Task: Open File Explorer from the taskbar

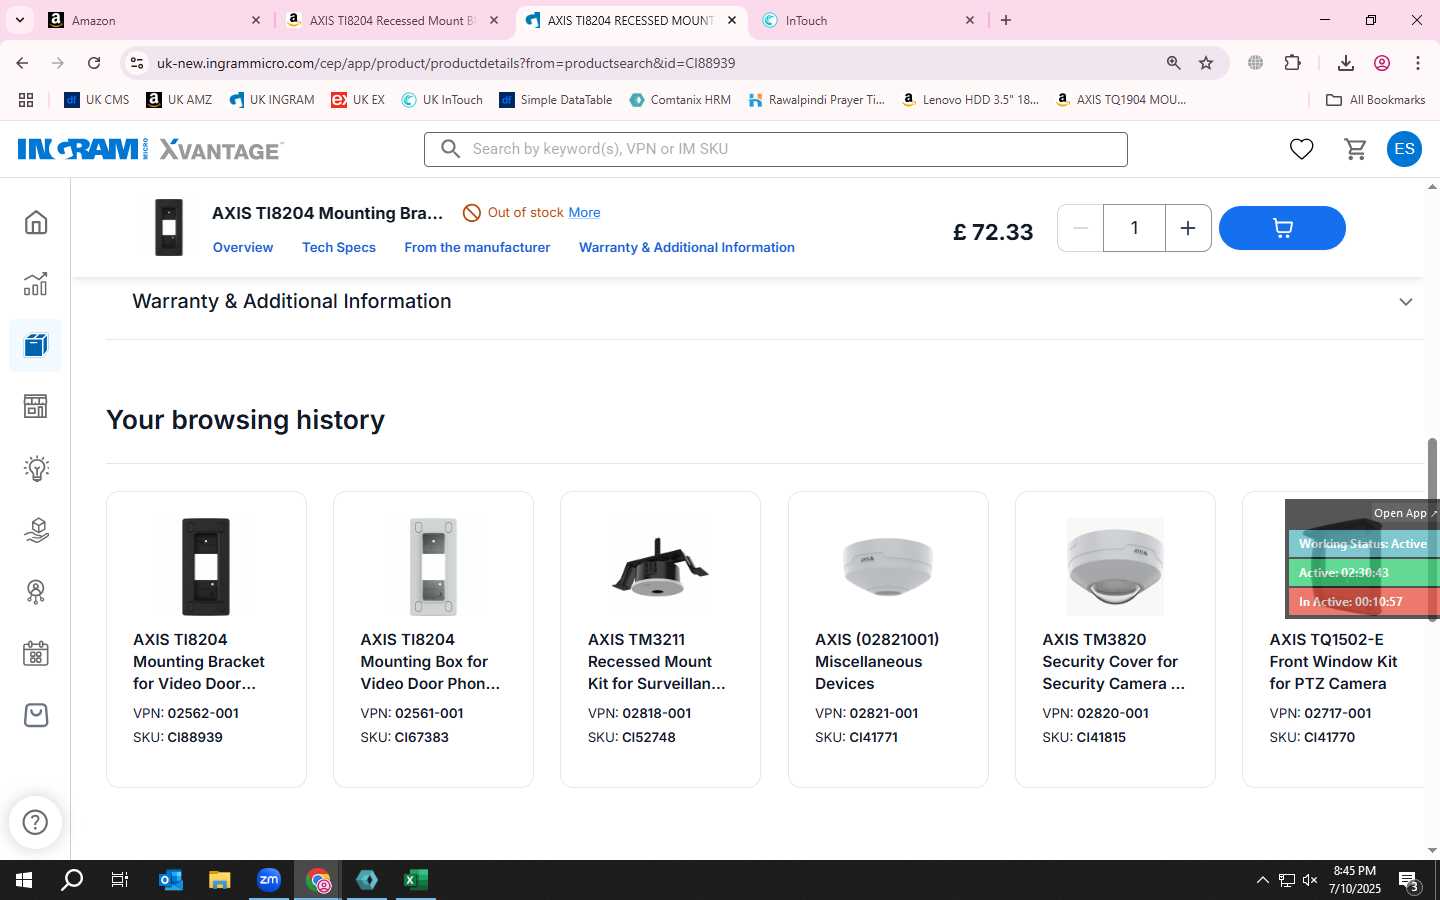Action: [x=220, y=880]
